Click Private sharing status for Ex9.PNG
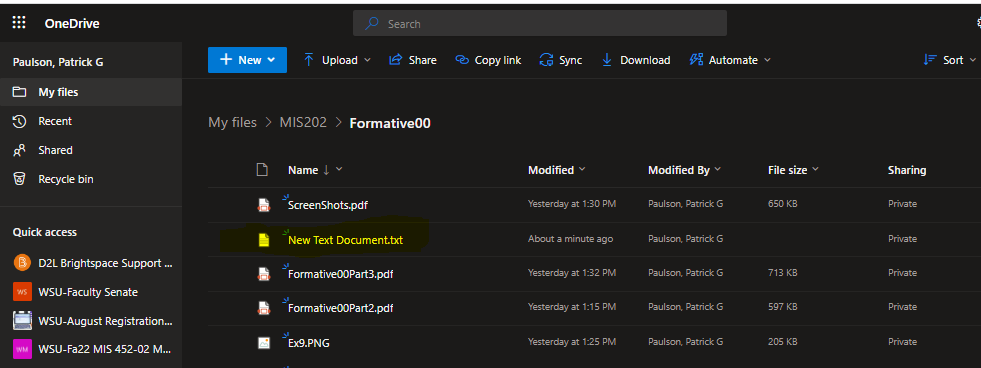This screenshot has width=981, height=368. (902, 342)
